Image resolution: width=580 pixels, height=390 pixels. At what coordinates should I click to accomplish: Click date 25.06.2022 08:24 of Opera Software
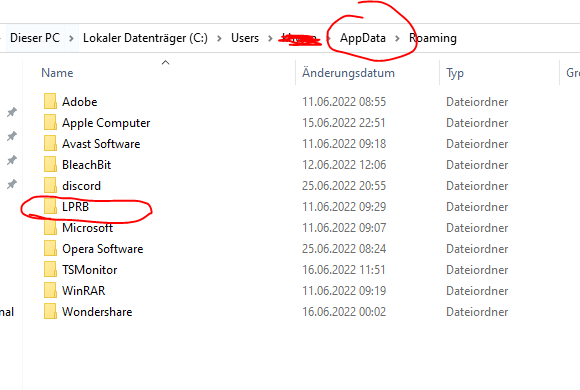[x=344, y=249]
